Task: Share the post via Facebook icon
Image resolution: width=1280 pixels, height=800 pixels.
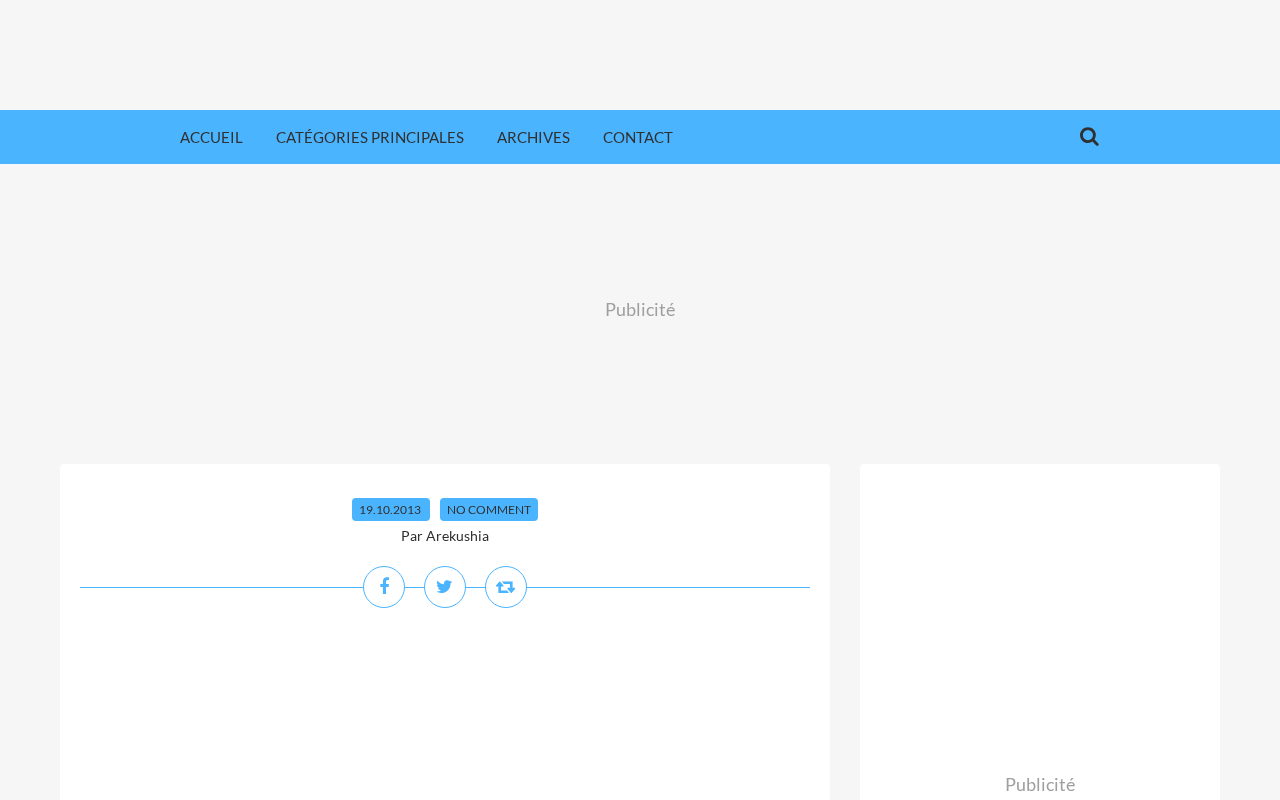Action: 384,587
